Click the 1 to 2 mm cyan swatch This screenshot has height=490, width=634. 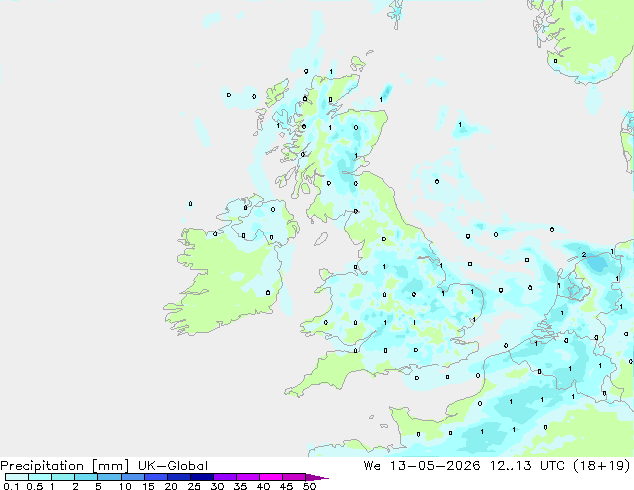tap(63, 477)
